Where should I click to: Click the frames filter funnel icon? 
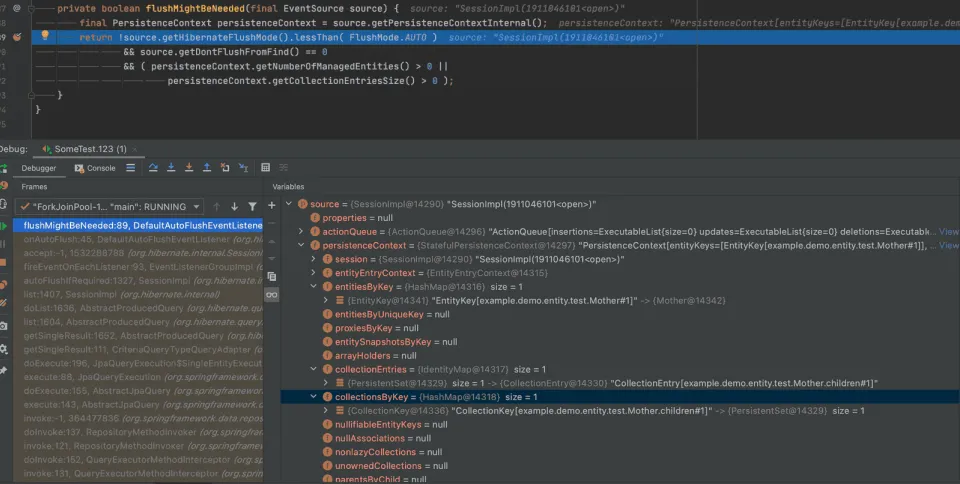[252, 207]
